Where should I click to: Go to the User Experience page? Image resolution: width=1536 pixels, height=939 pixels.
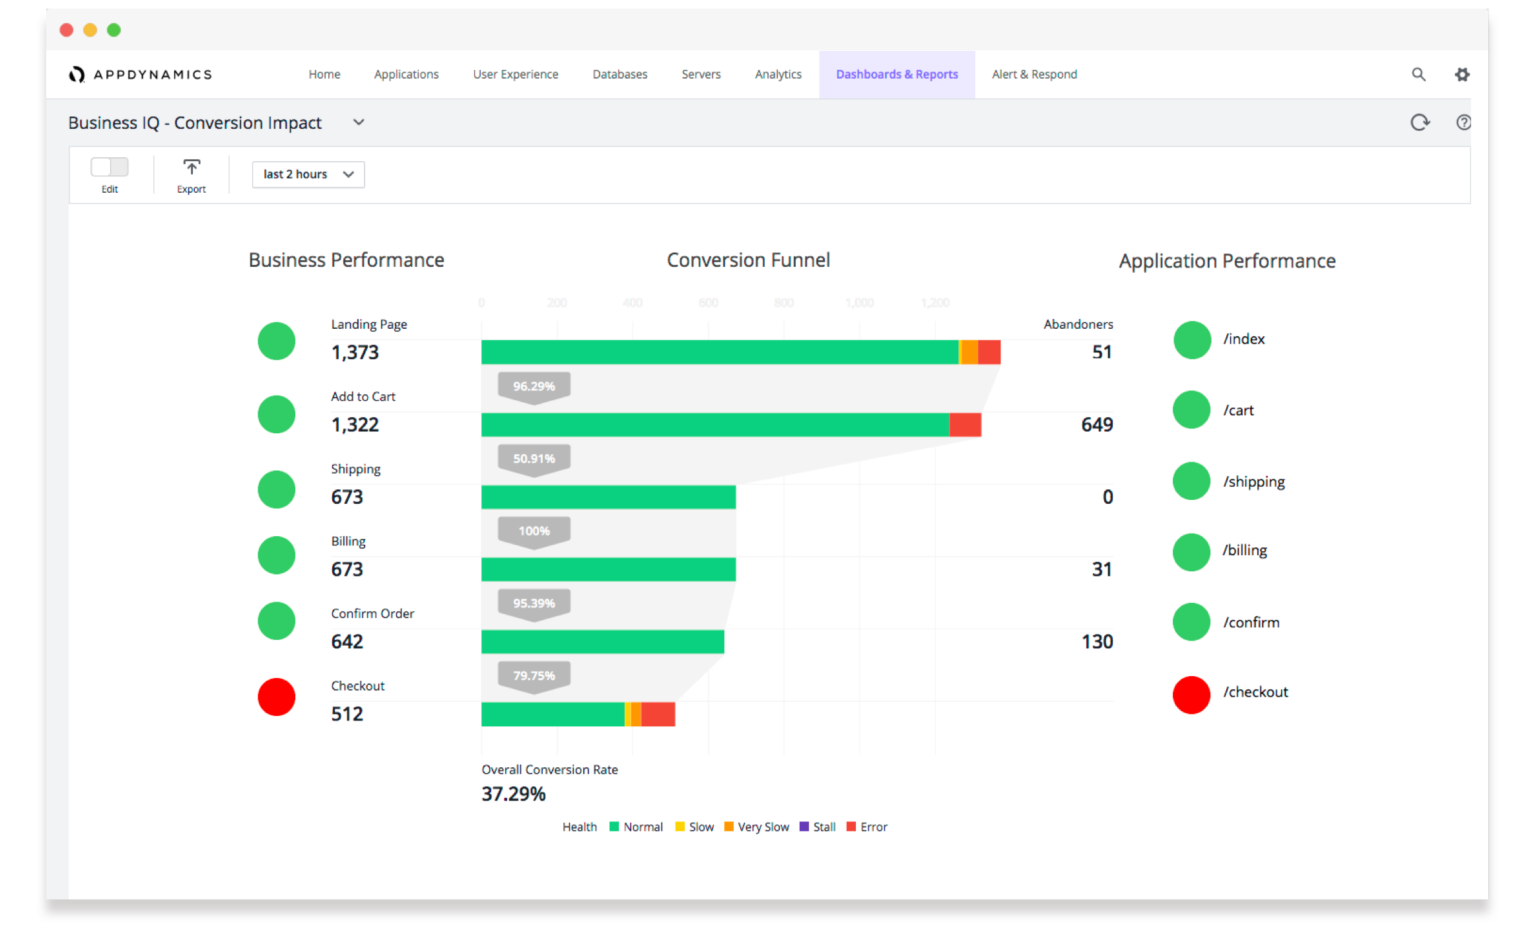(x=515, y=74)
